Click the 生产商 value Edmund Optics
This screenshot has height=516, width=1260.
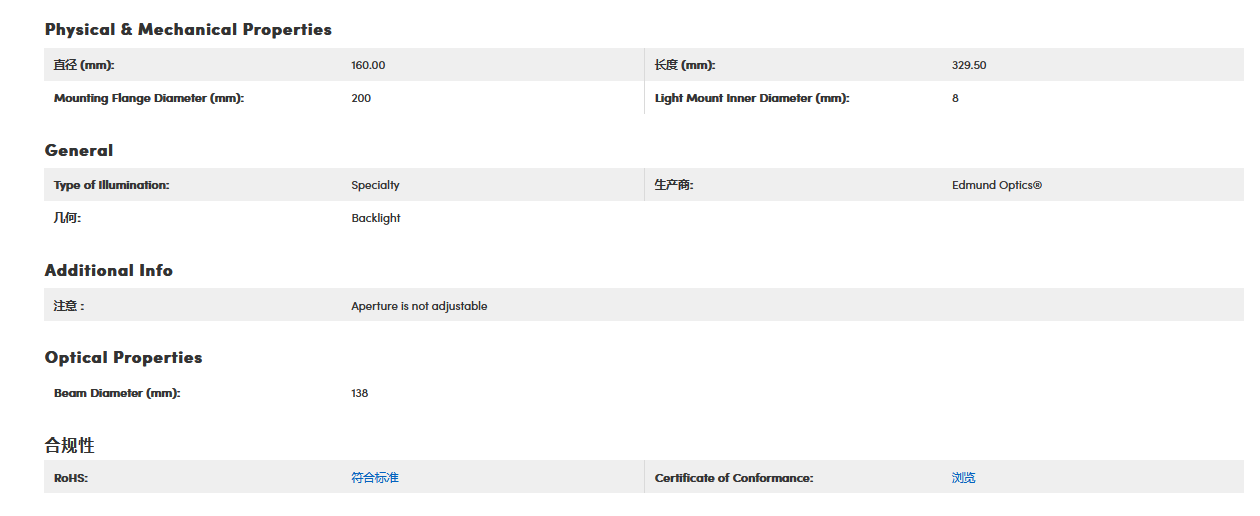pyautogui.click(x=997, y=185)
